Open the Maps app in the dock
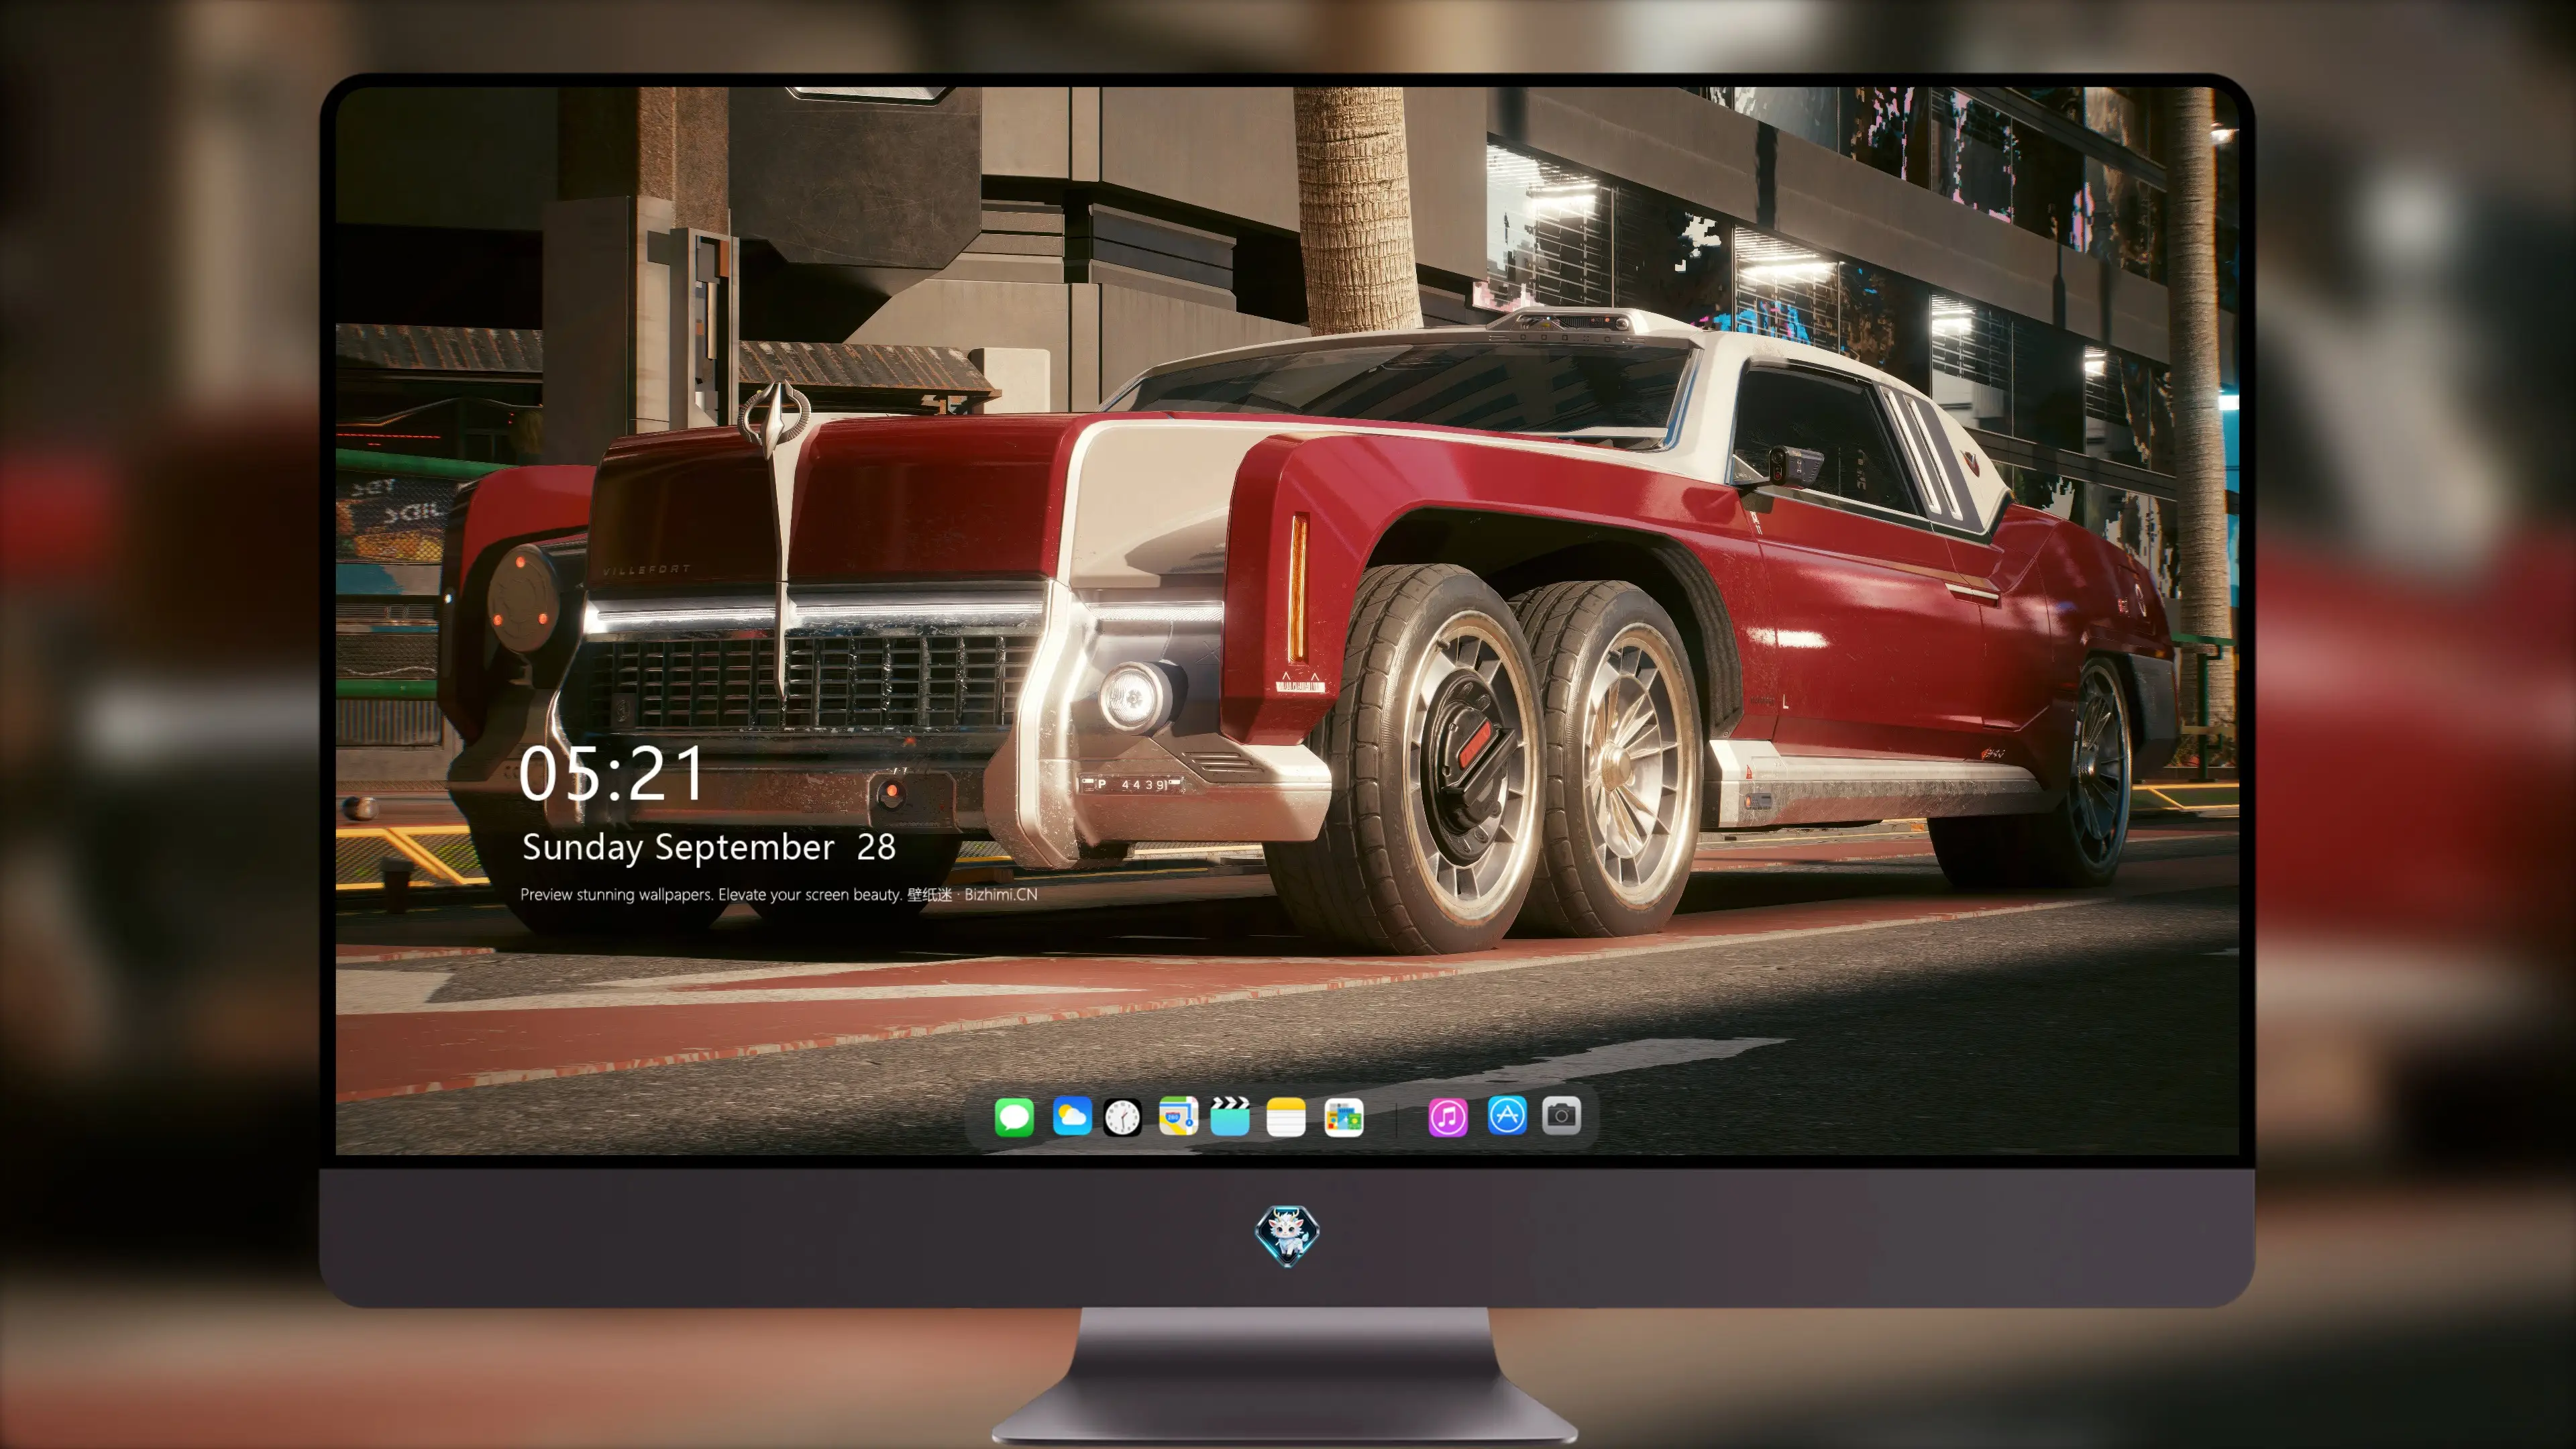 click(1178, 1116)
